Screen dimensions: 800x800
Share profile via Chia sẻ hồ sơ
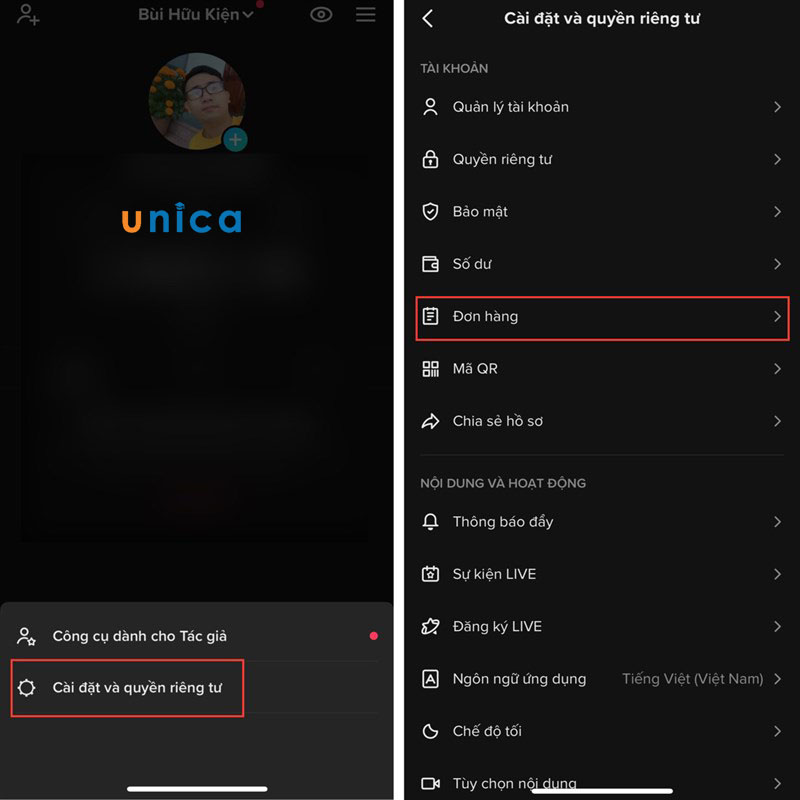(x=602, y=421)
